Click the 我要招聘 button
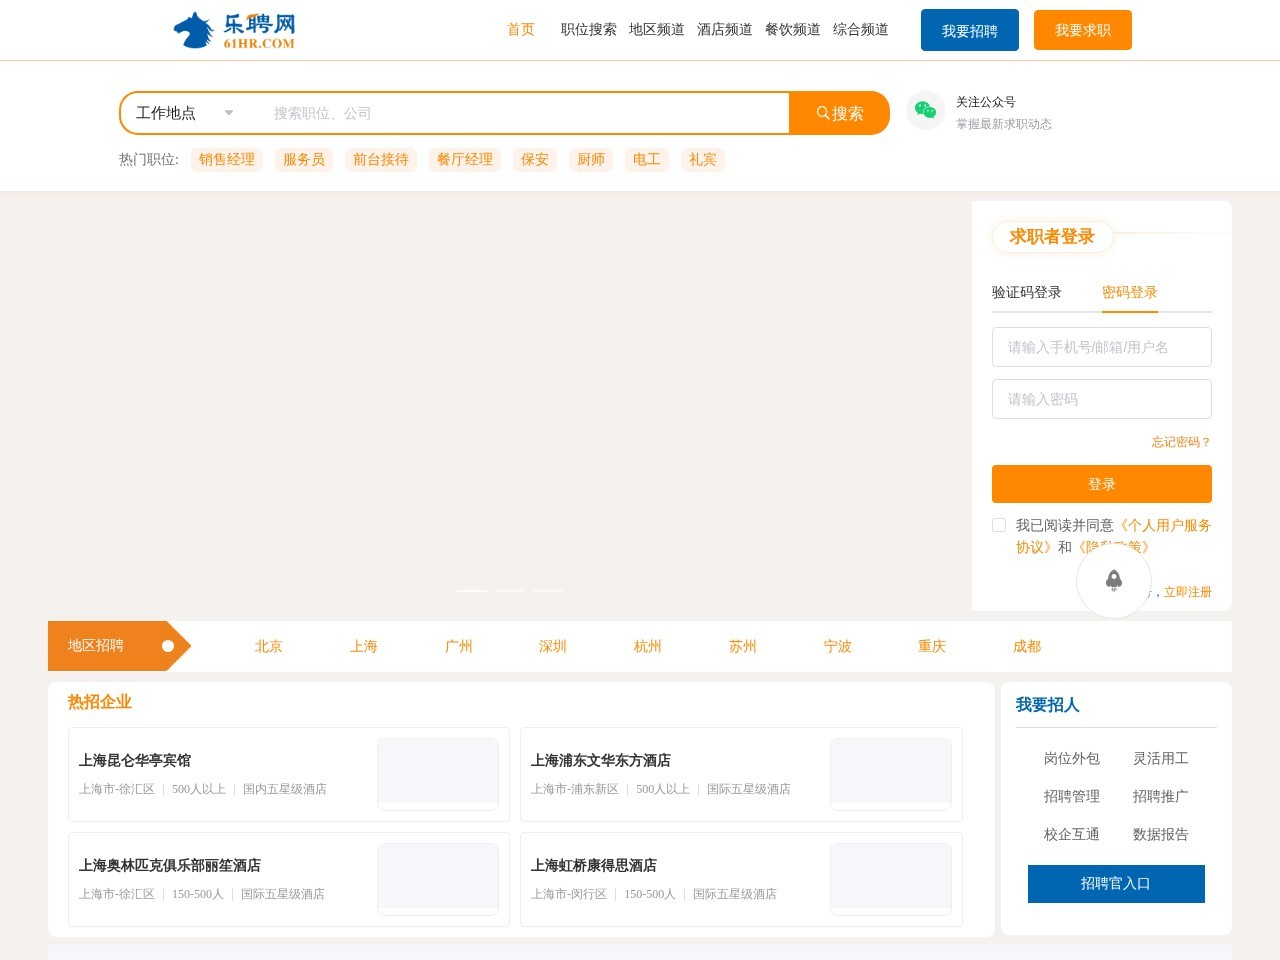 click(x=969, y=29)
